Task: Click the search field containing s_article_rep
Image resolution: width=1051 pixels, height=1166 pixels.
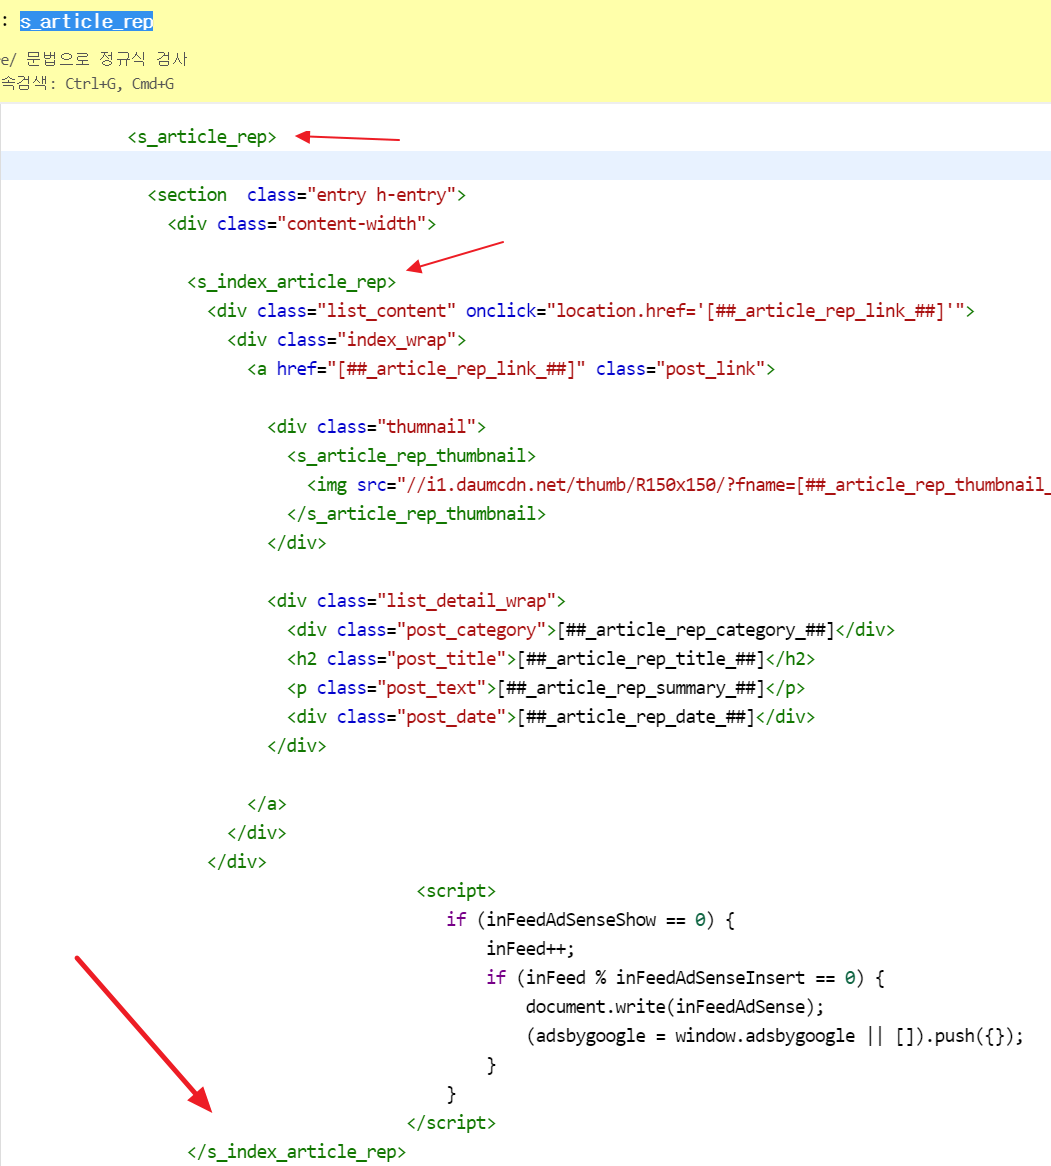Action: pos(86,22)
